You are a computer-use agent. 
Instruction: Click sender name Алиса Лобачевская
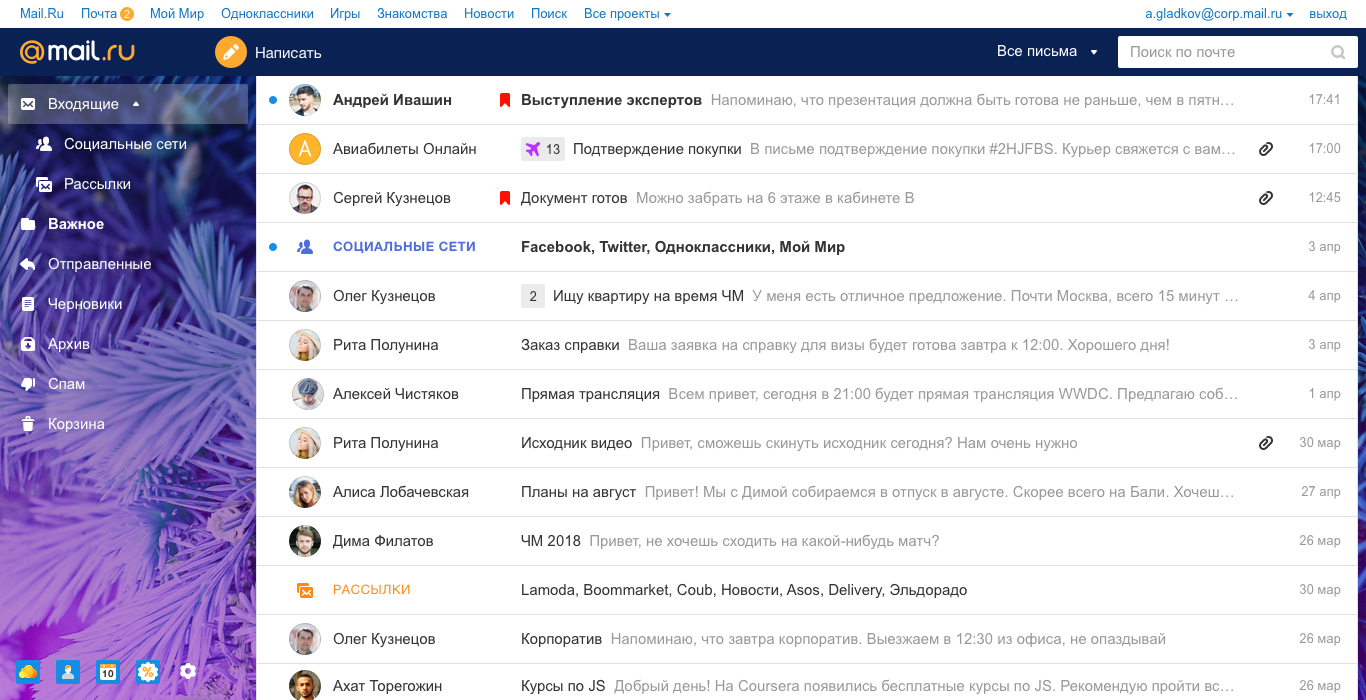[401, 492]
